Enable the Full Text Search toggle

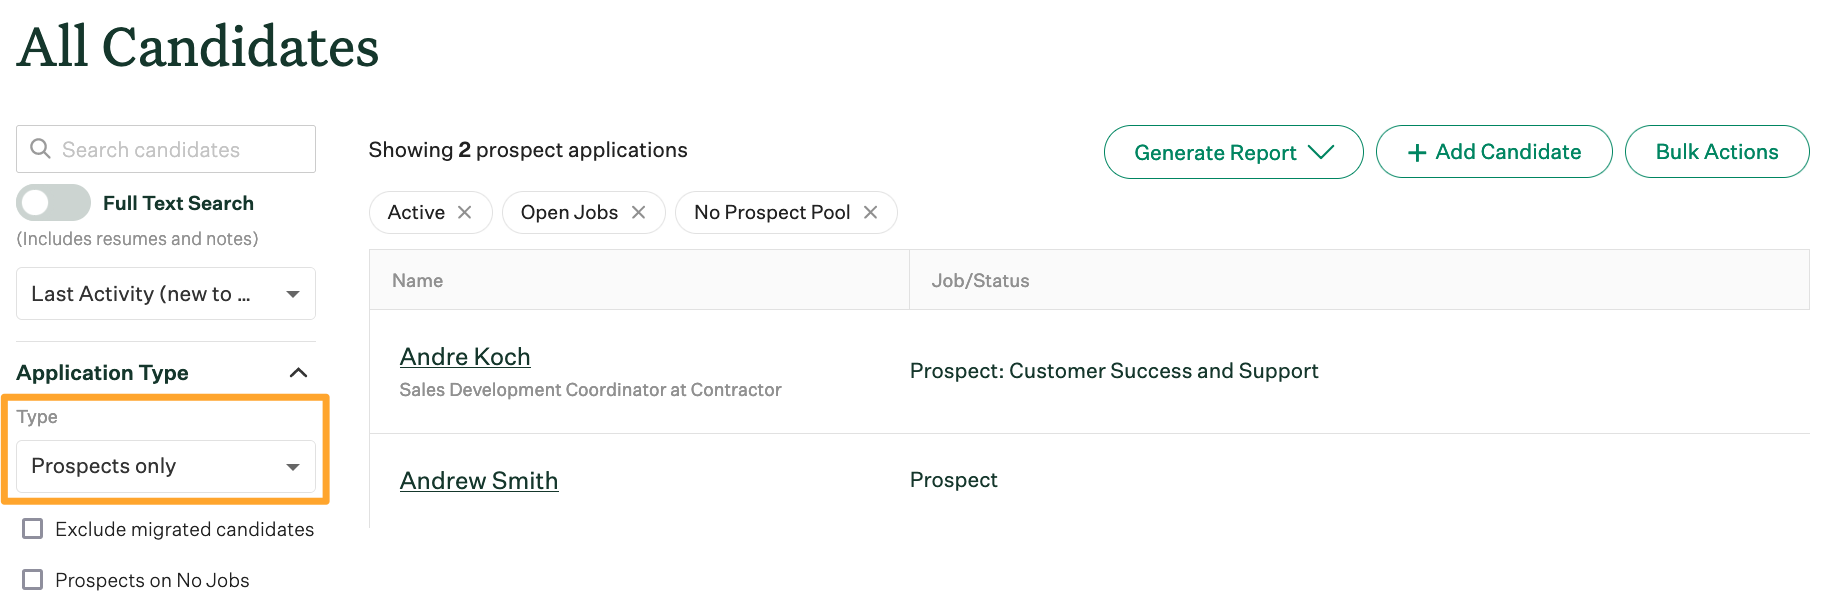[x=53, y=202]
